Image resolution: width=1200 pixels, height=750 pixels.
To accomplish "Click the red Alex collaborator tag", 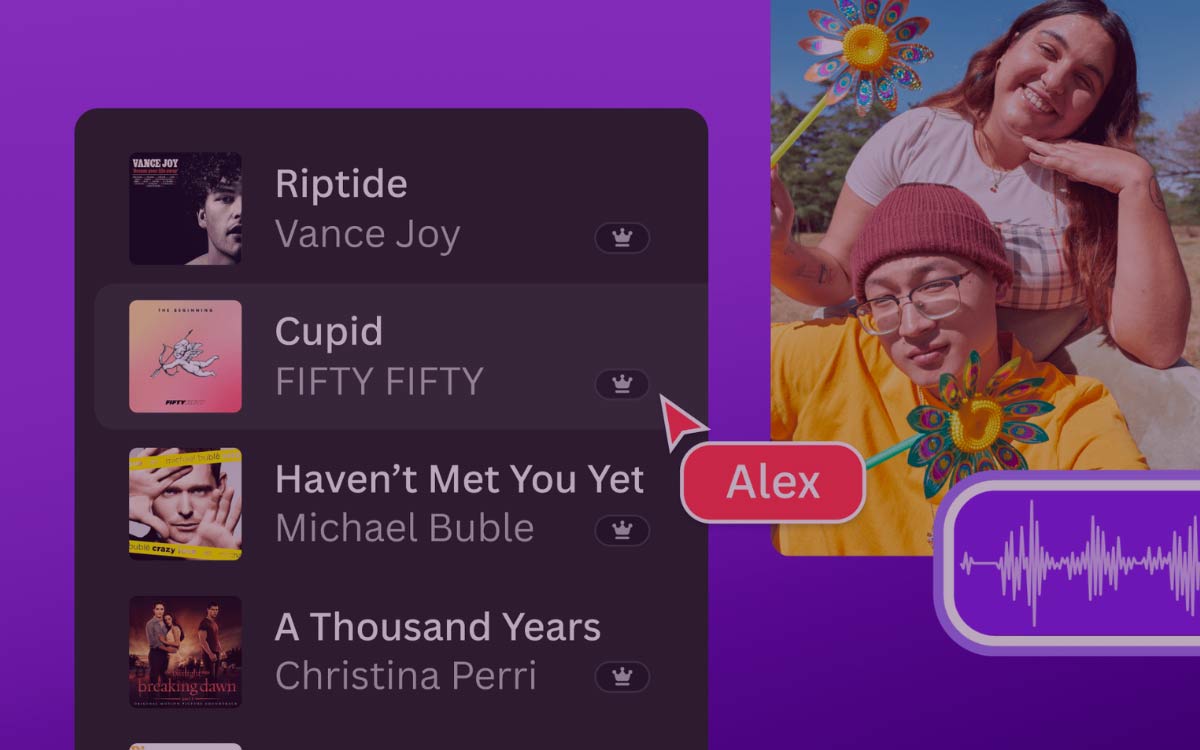I will tap(773, 482).
